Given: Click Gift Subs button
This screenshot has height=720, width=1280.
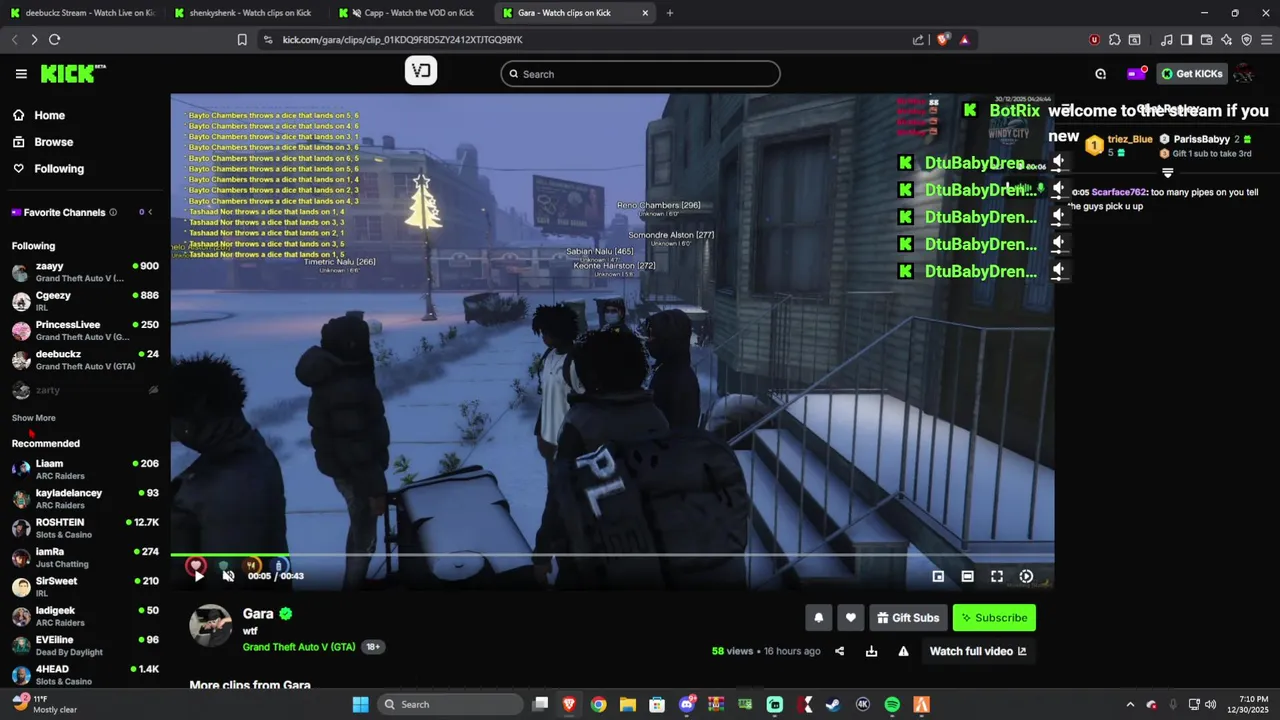Looking at the screenshot, I should click(908, 618).
